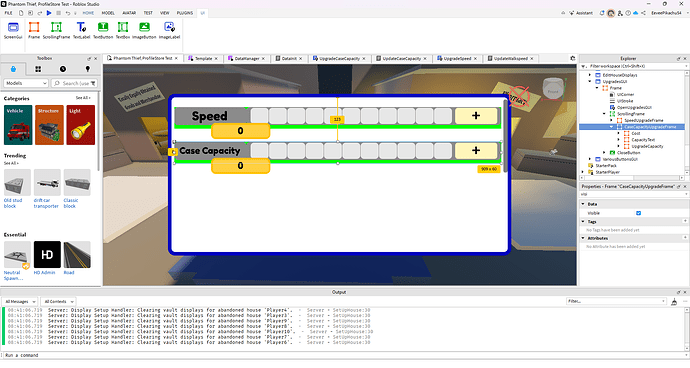Open the Models category dropdown in Toolbox

click(26, 83)
